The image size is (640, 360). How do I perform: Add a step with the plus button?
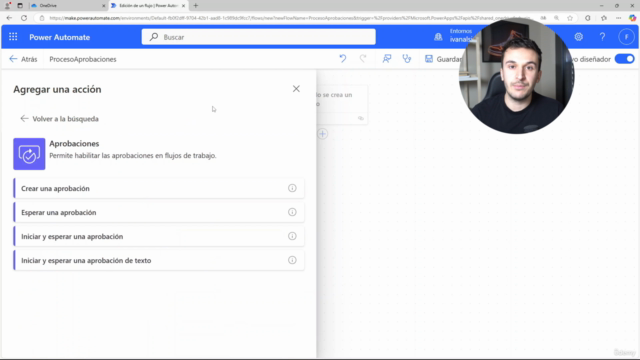[322, 133]
